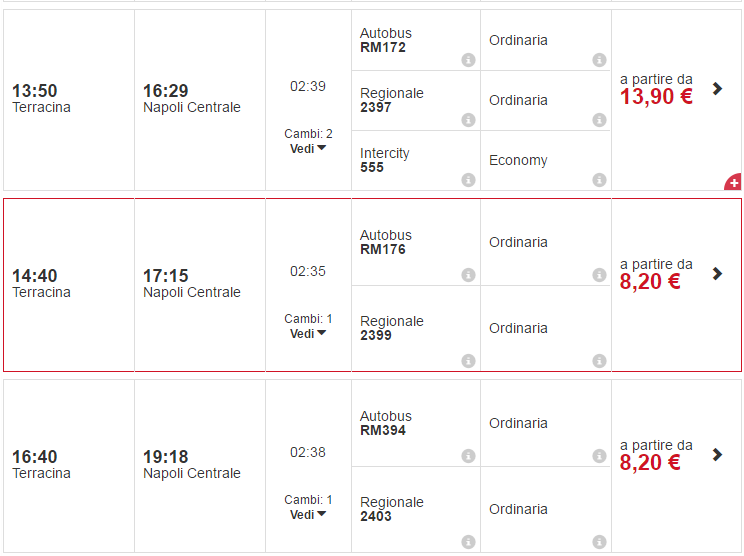
Task: Click info icon for Autobus RM394
Action: [468, 456]
